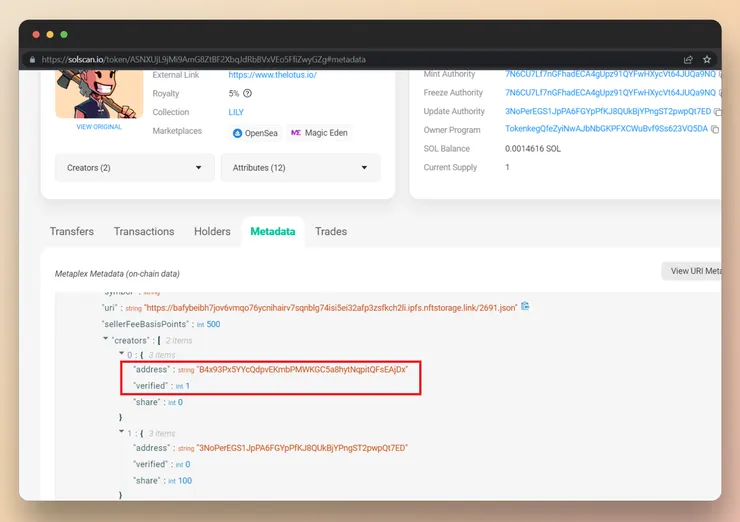Collapse creator item 1 node
Viewport: 740px width, 522px height.
(121, 431)
